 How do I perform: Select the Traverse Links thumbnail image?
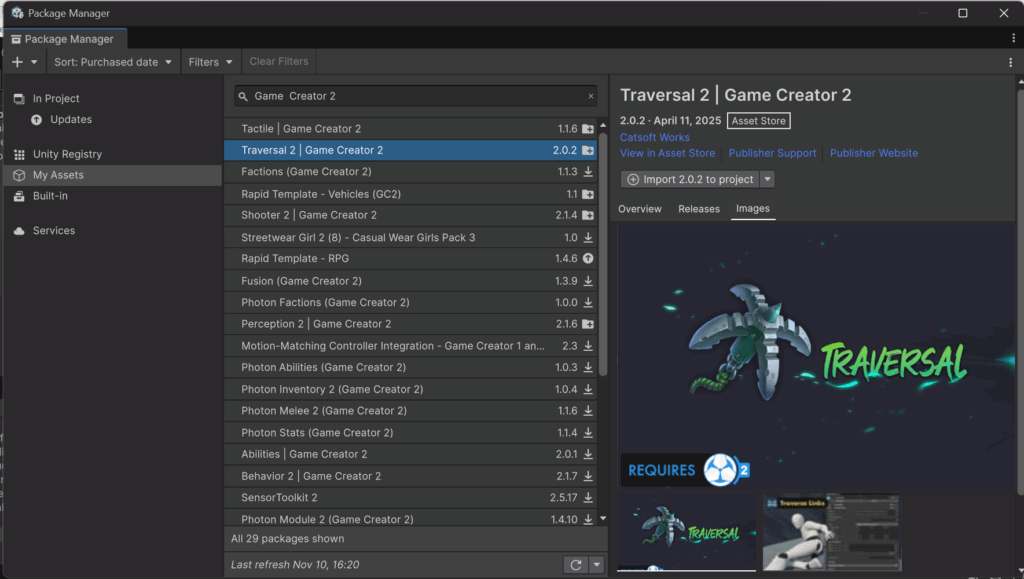[x=832, y=532]
